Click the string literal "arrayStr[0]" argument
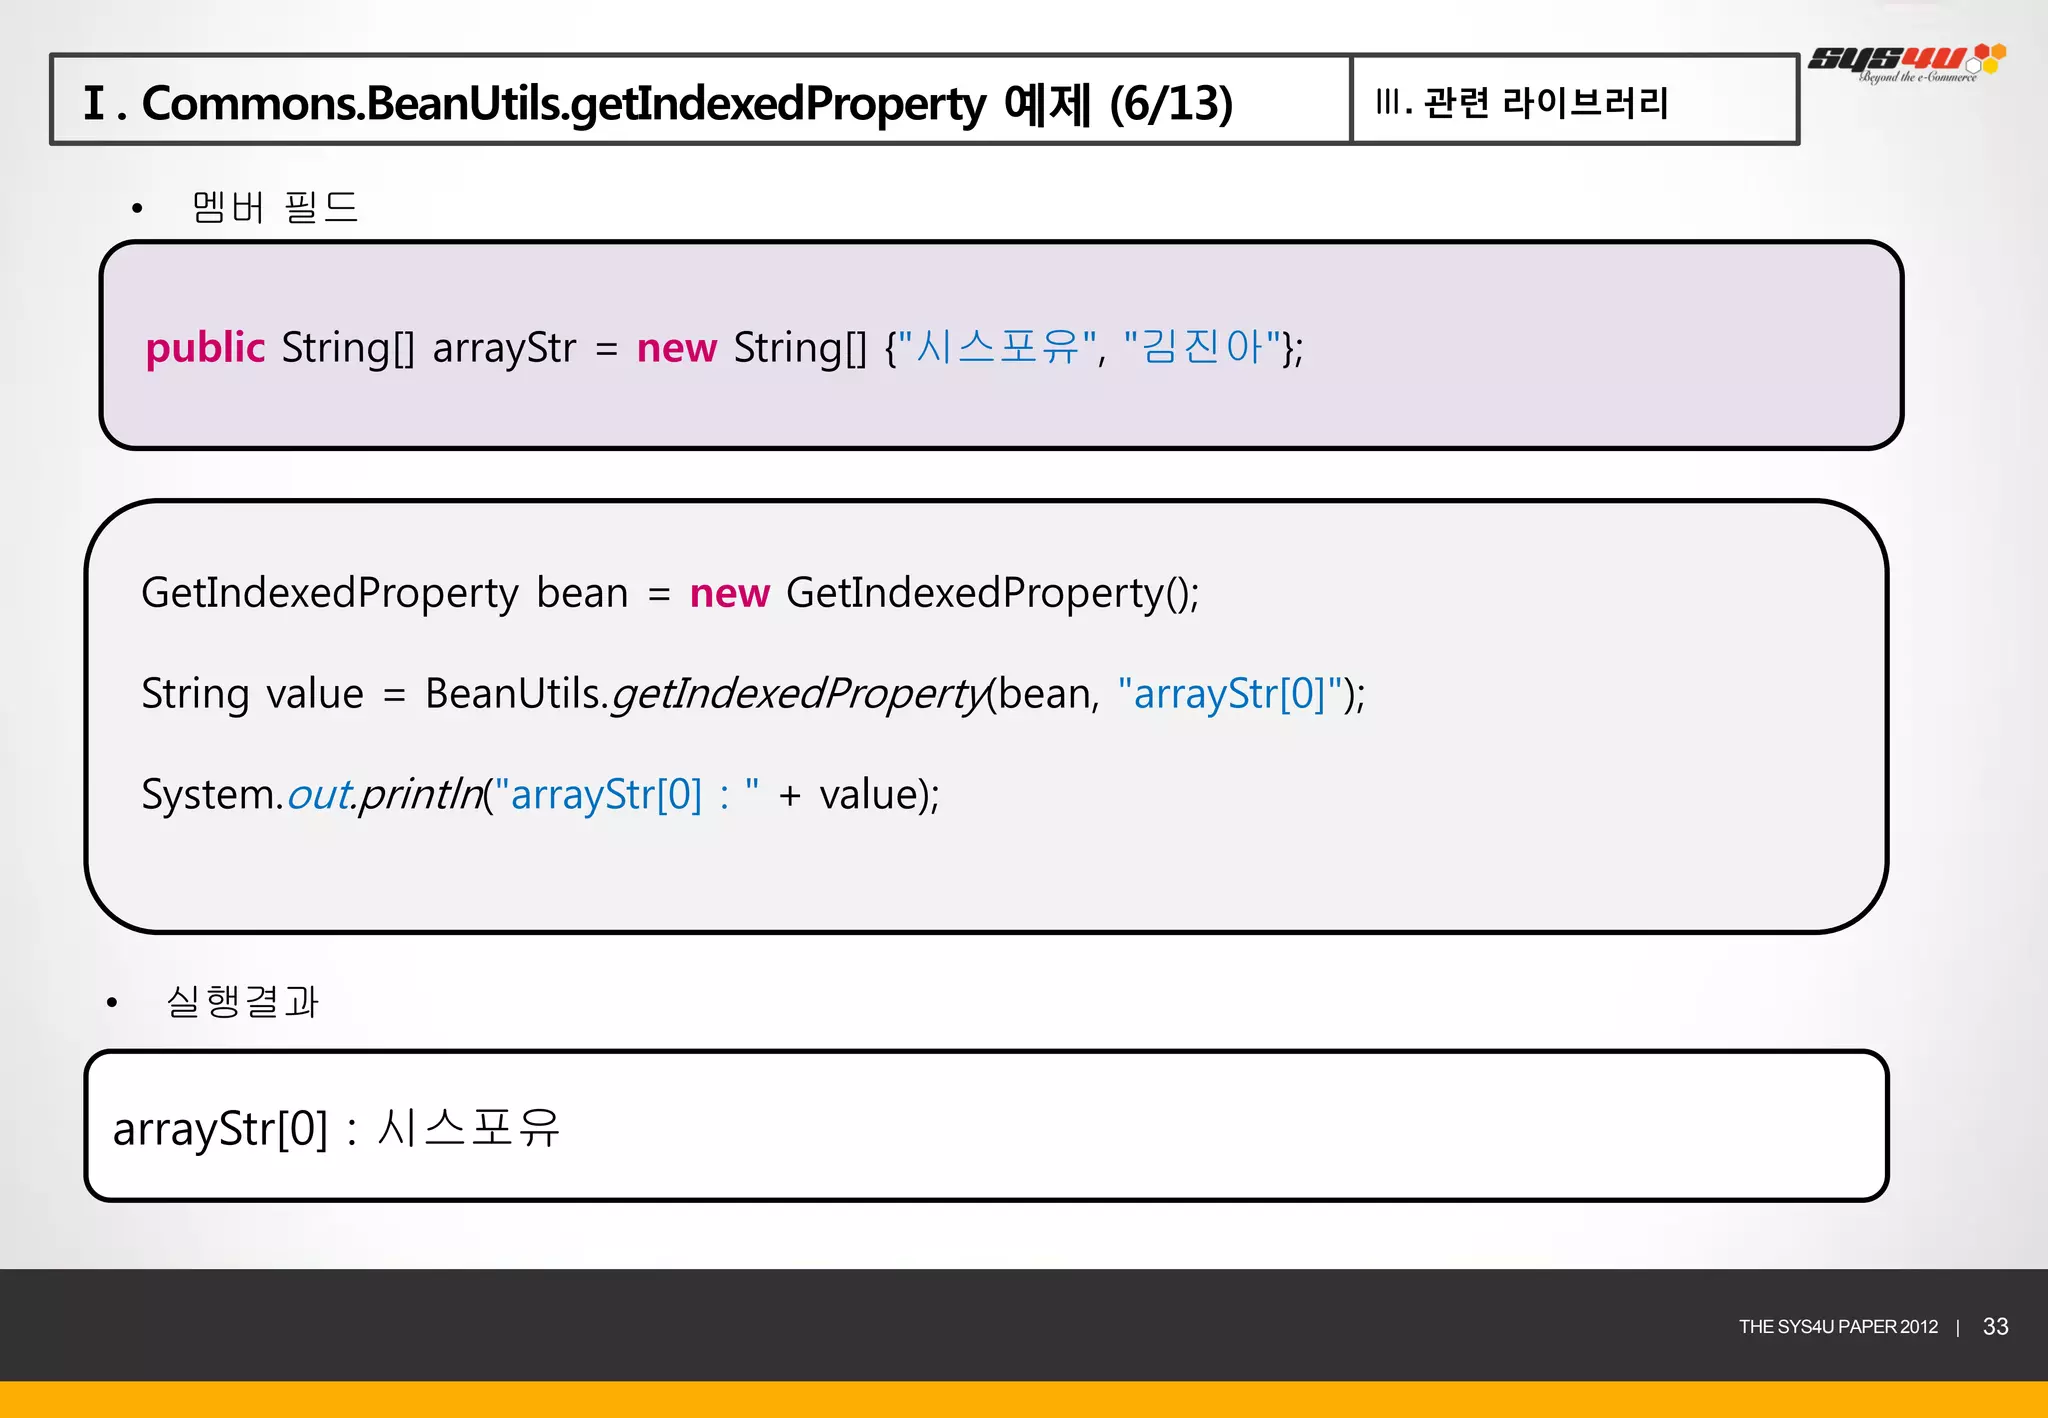2048x1418 pixels. [x=1230, y=693]
